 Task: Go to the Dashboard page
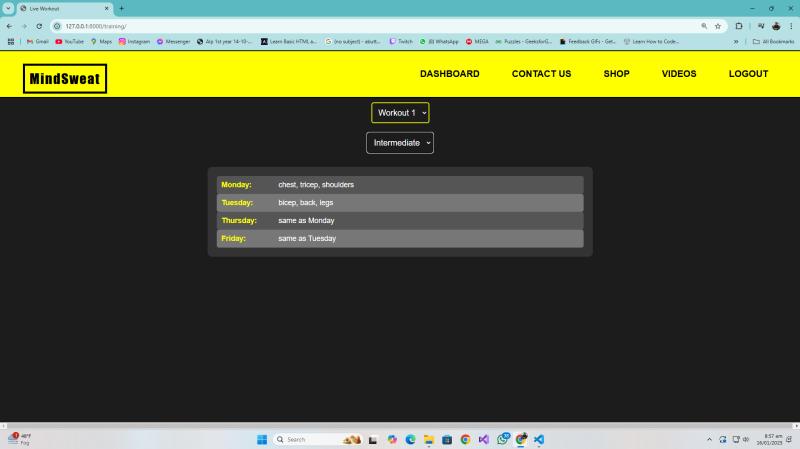pyautogui.click(x=449, y=74)
